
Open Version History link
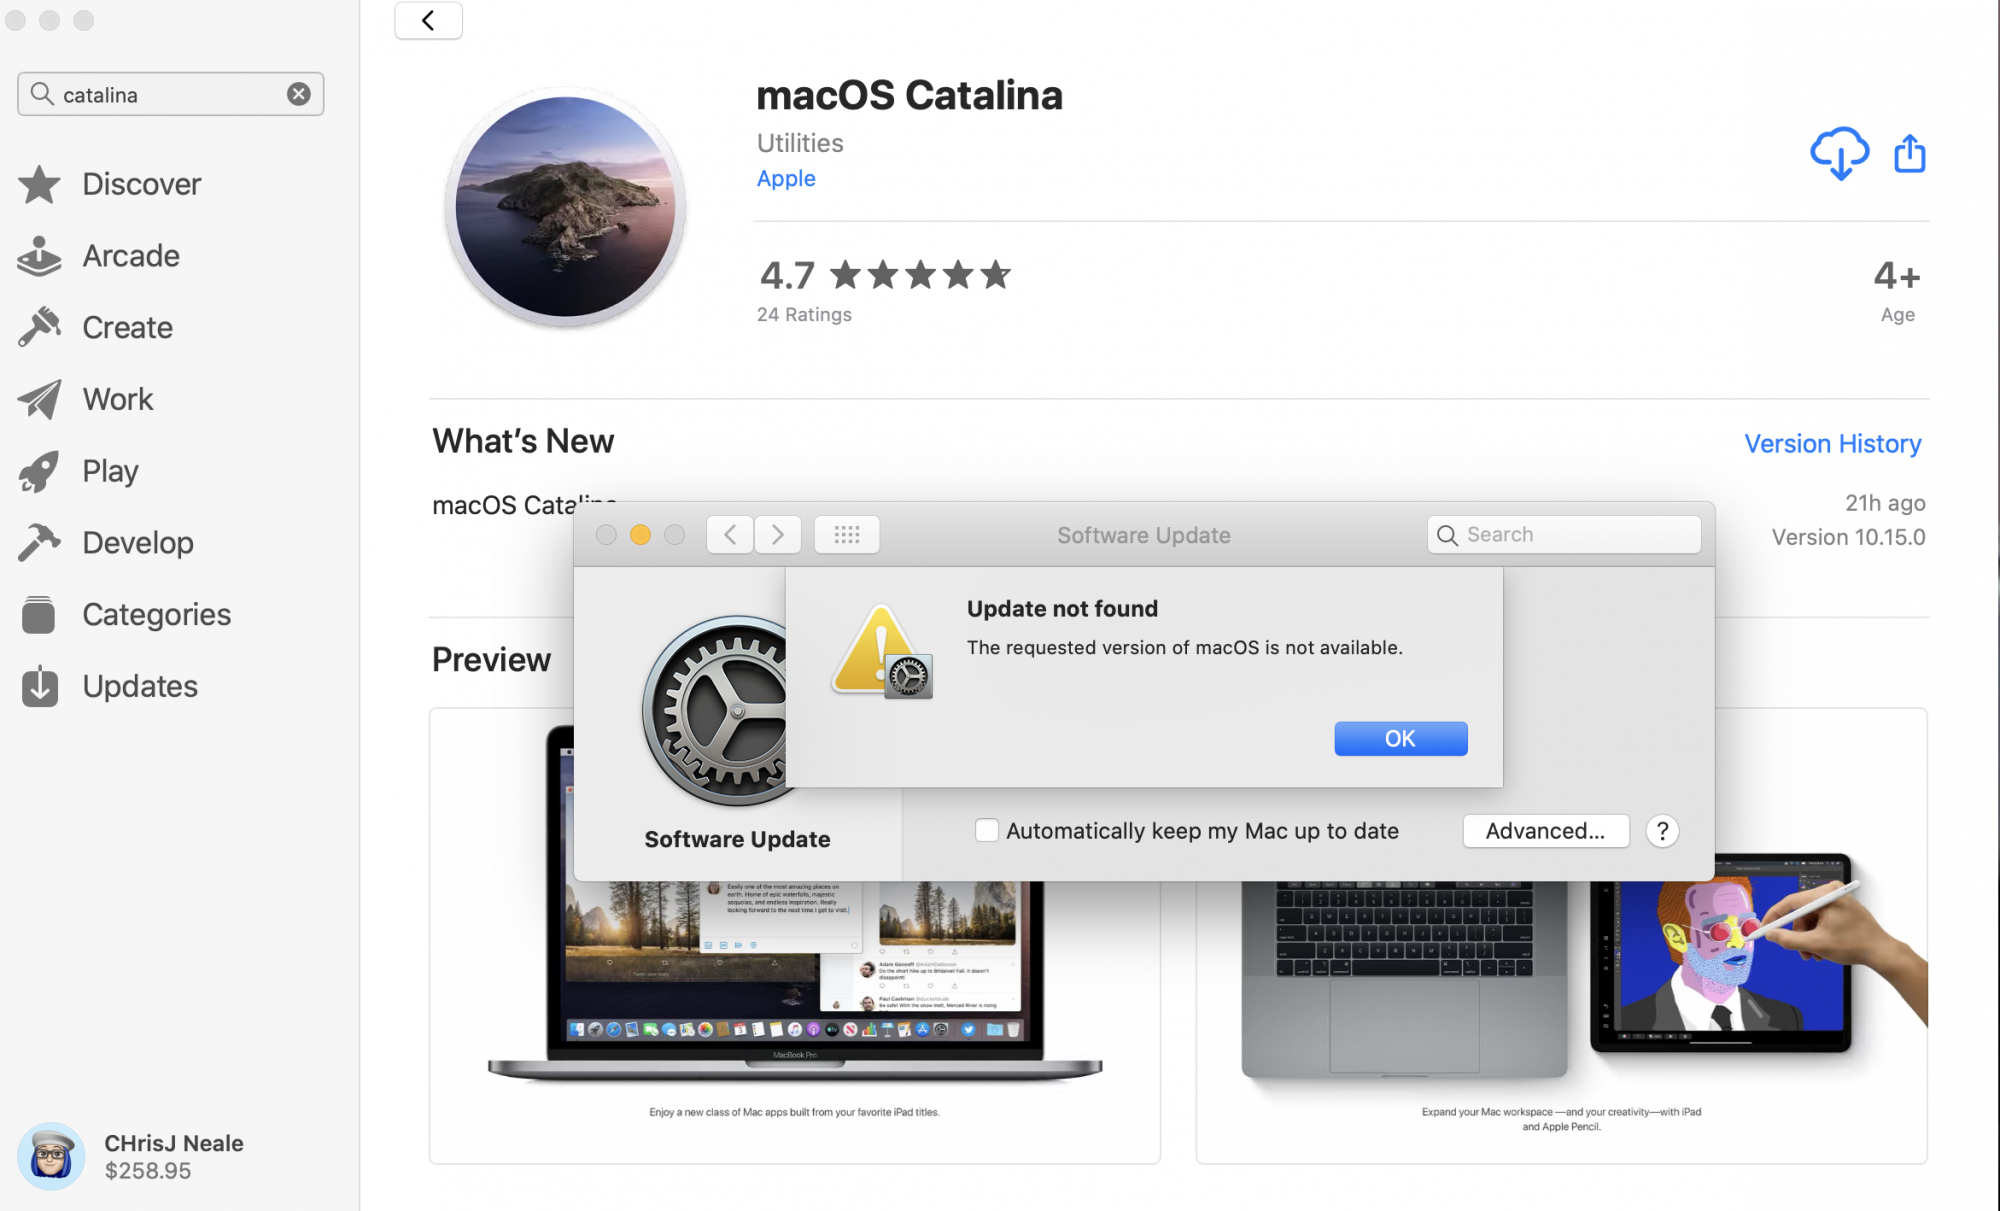(x=1832, y=443)
